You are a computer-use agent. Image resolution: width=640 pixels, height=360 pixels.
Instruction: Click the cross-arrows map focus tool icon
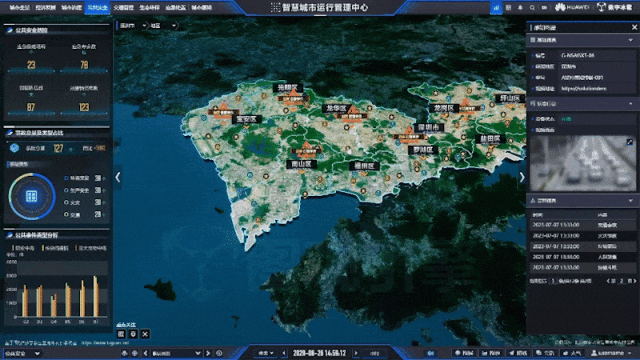coord(145,334)
